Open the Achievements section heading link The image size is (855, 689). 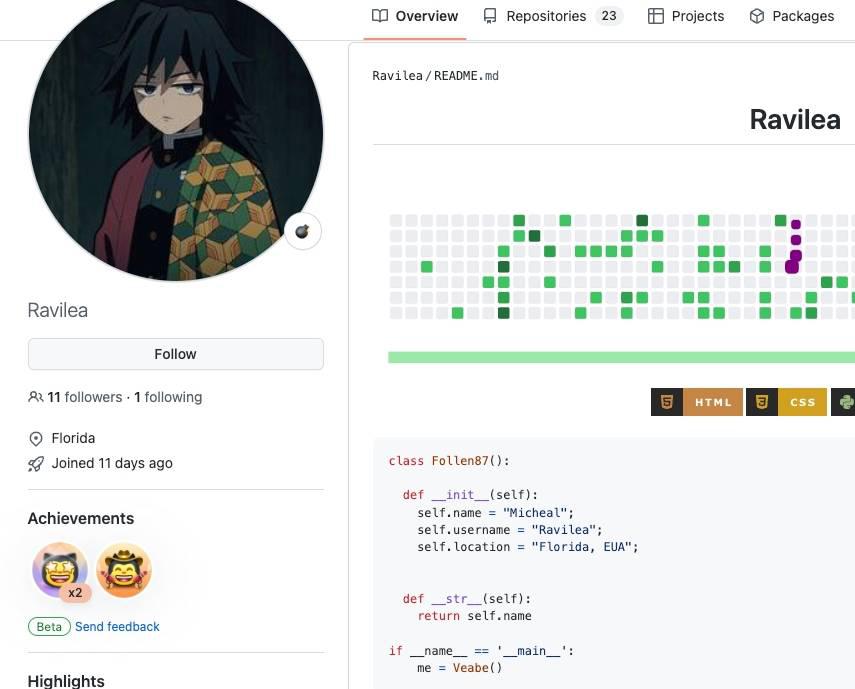pos(81,518)
